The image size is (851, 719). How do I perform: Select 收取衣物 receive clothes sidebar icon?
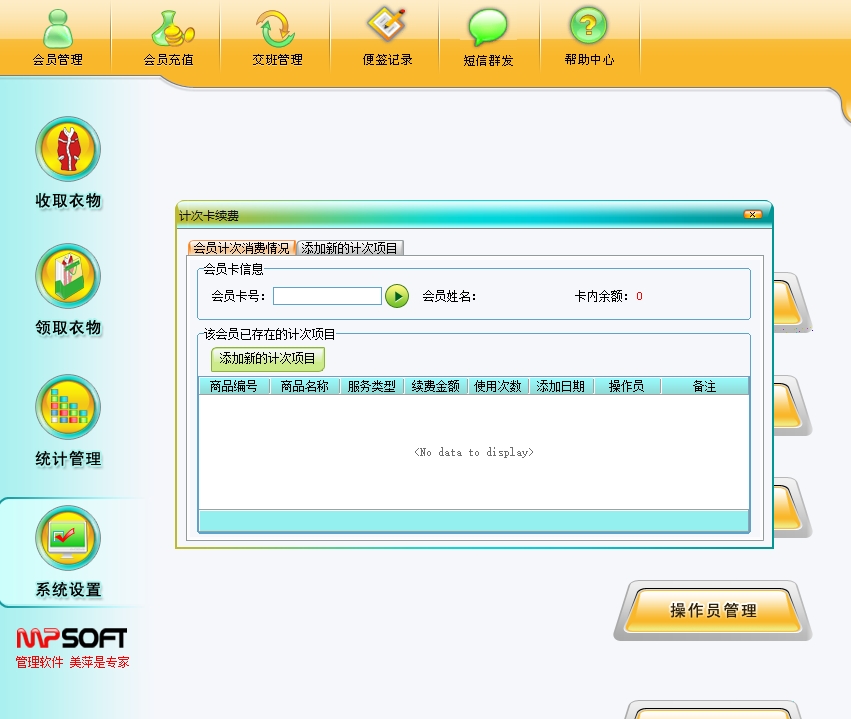pos(68,150)
